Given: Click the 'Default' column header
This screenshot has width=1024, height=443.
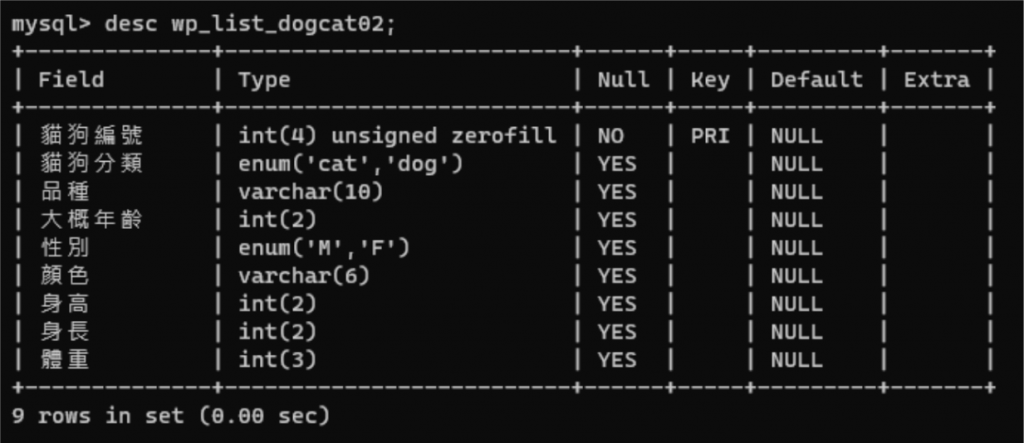Looking at the screenshot, I should click(816, 80).
